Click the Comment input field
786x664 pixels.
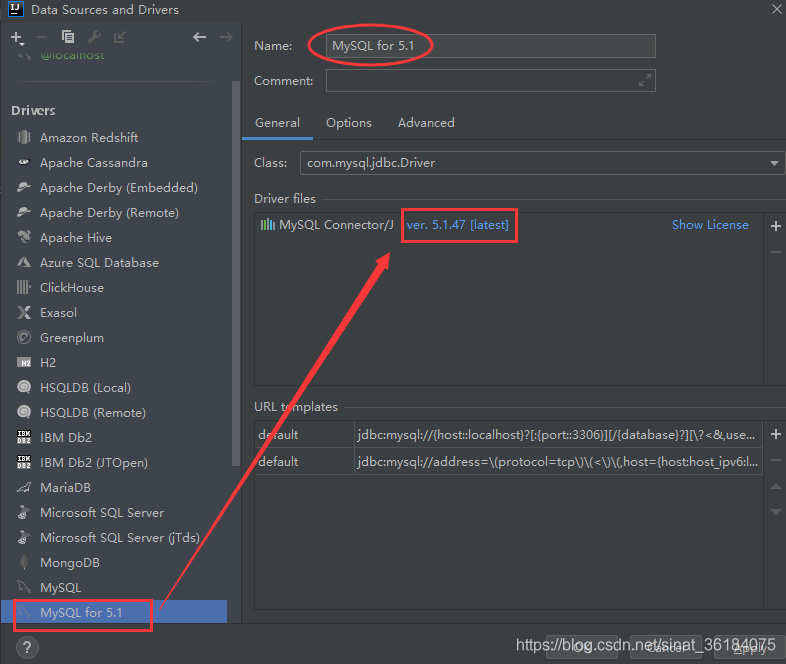tap(491, 80)
